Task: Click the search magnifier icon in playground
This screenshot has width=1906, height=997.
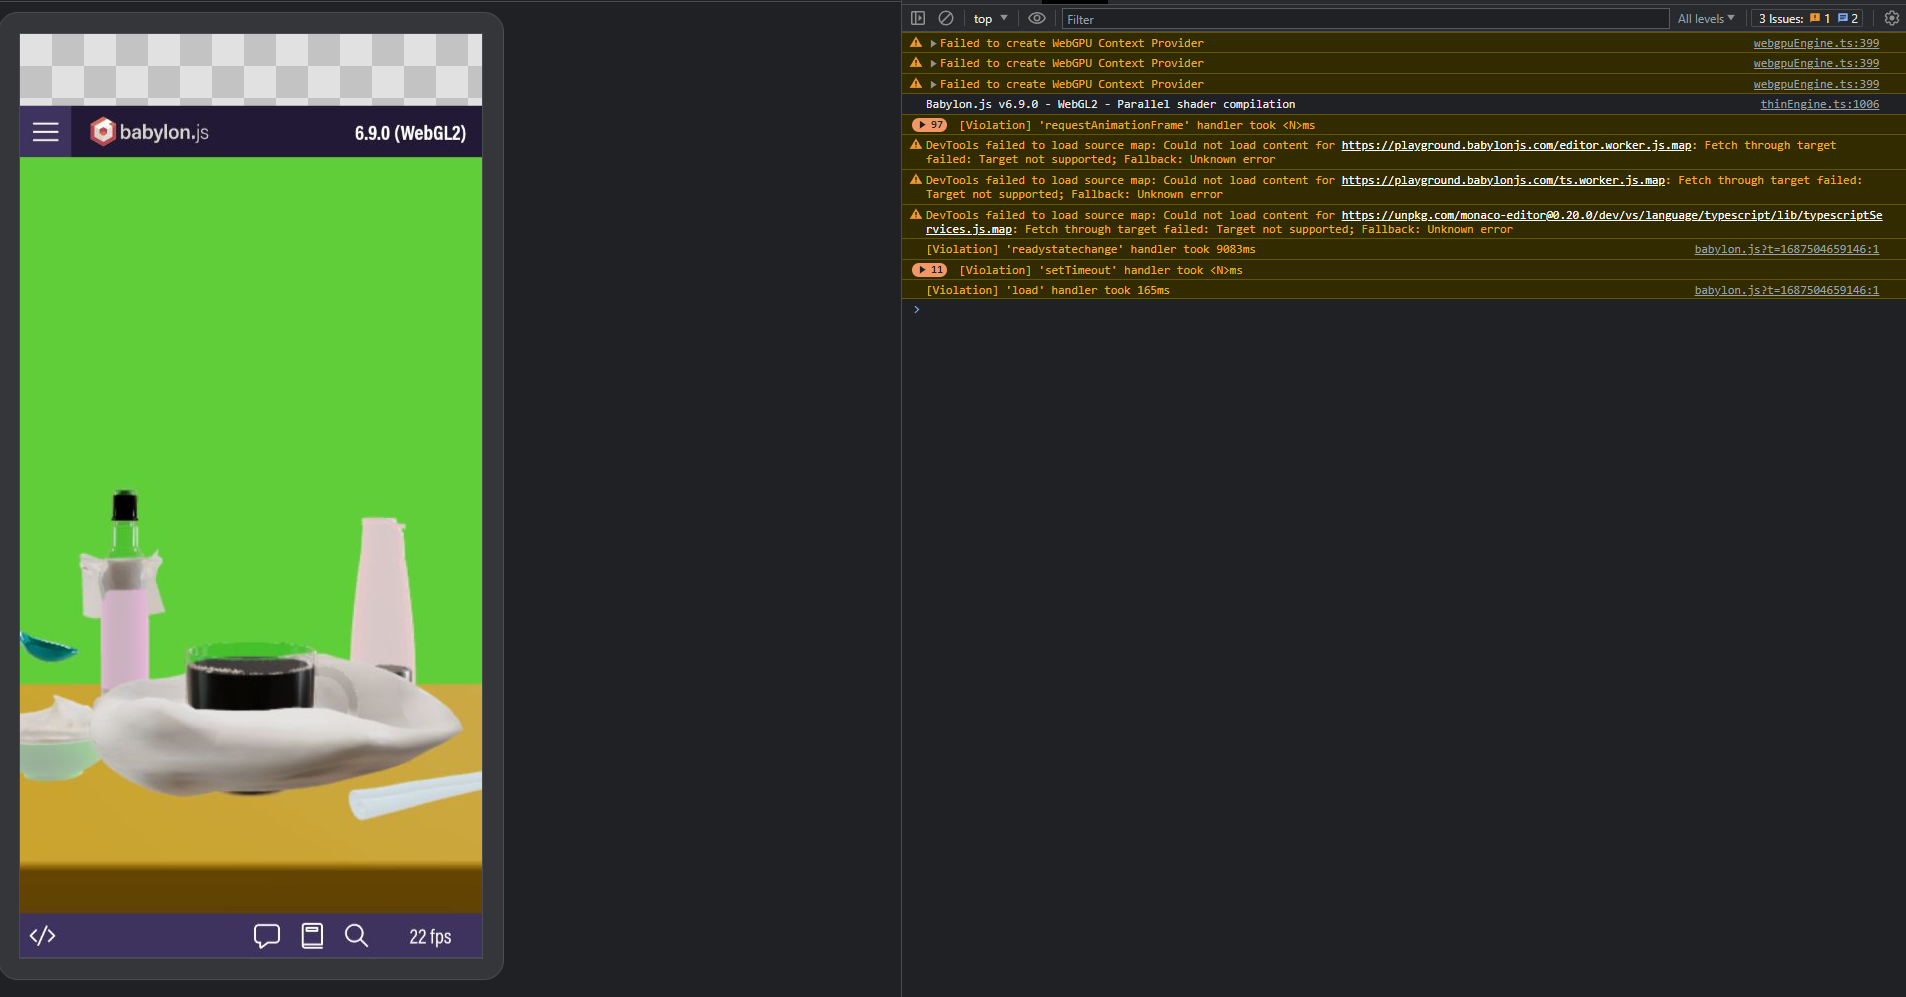Action: (356, 936)
